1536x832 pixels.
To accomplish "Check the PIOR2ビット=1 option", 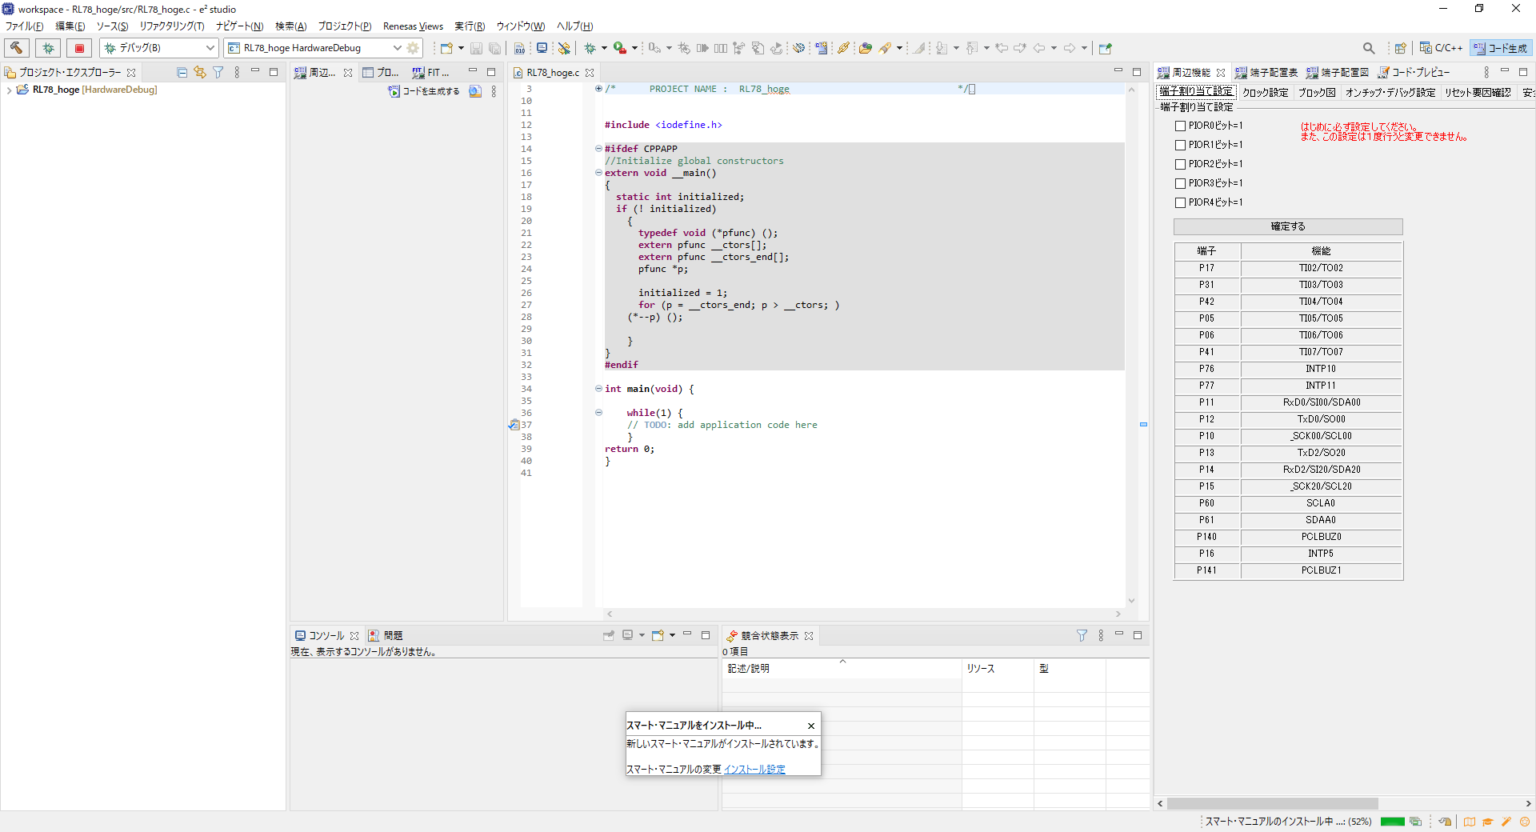I will click(1180, 164).
